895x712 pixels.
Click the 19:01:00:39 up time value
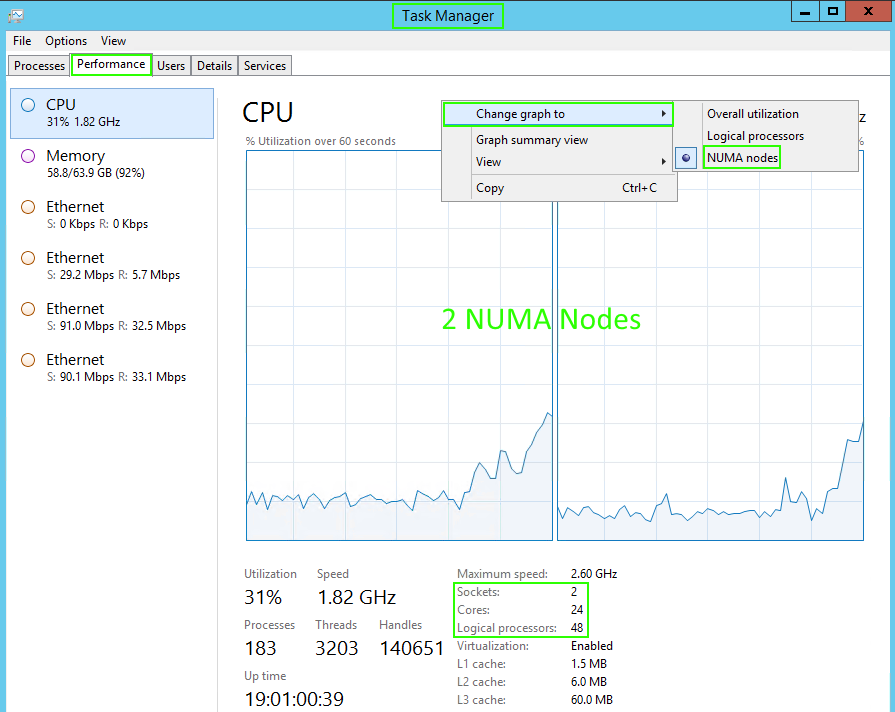point(294,699)
